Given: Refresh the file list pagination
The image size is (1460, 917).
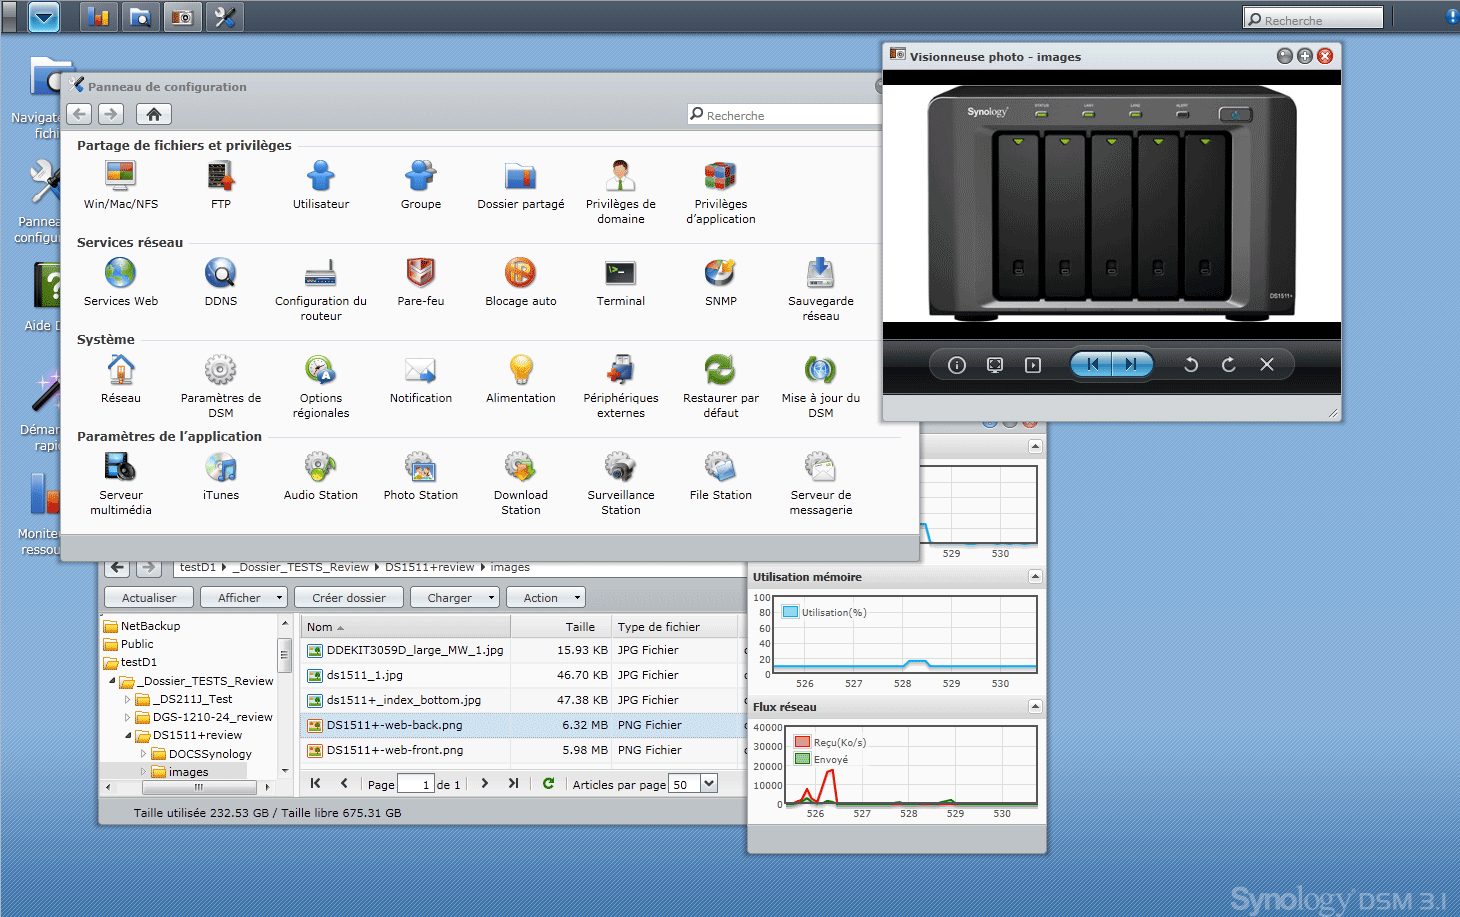Looking at the screenshot, I should (x=548, y=784).
